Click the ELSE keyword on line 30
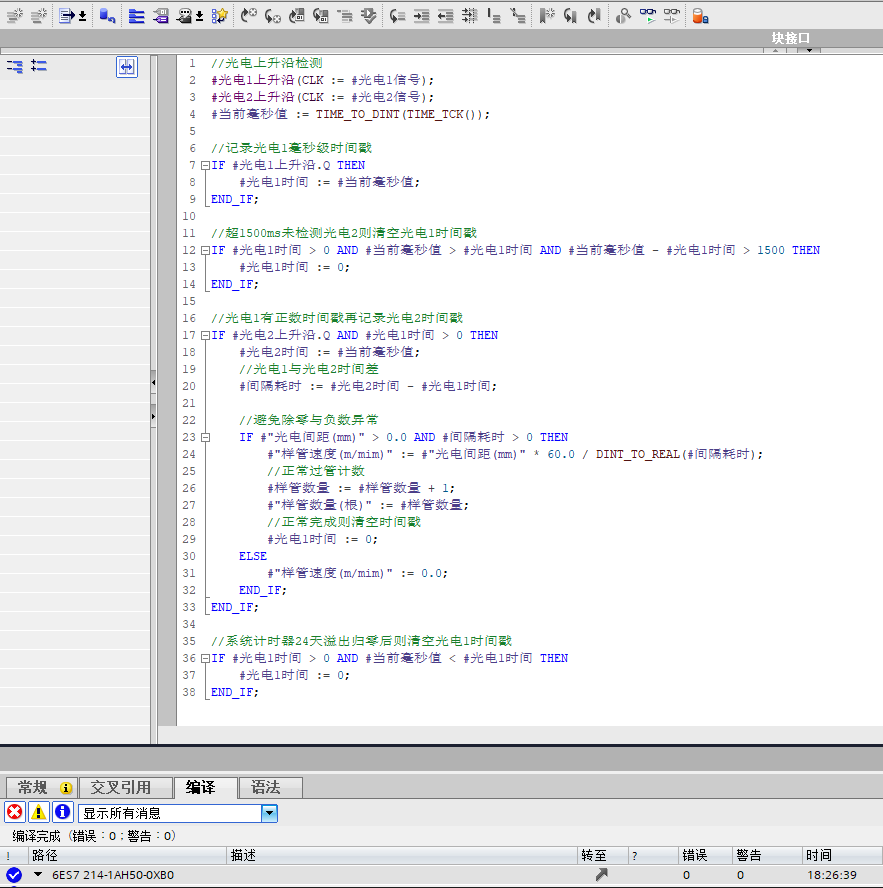Screen dimensions: 883x888 [x=253, y=556]
